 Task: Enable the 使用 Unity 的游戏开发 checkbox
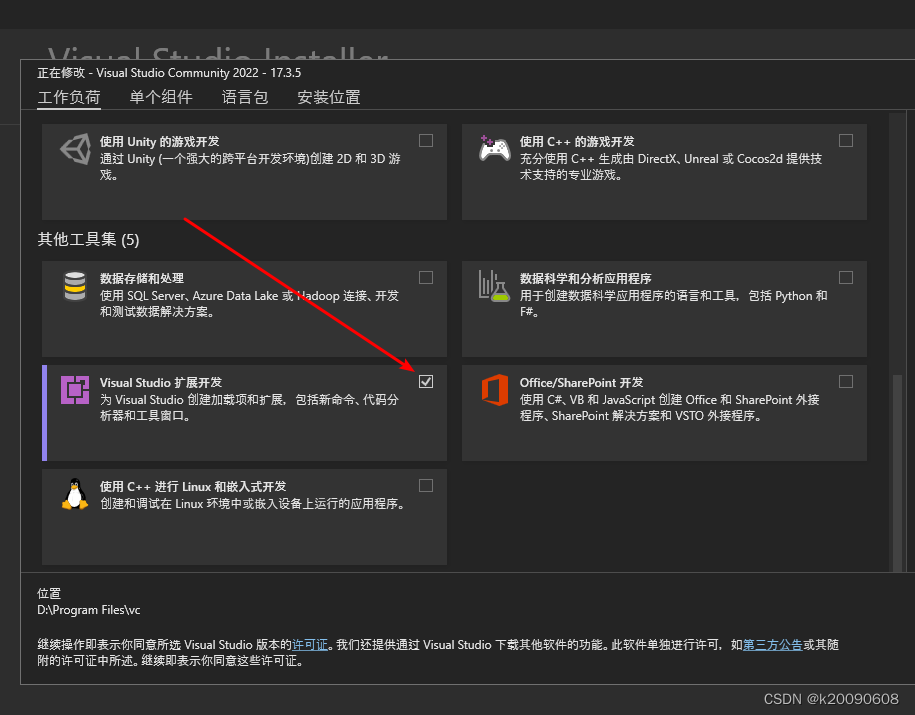[x=426, y=140]
